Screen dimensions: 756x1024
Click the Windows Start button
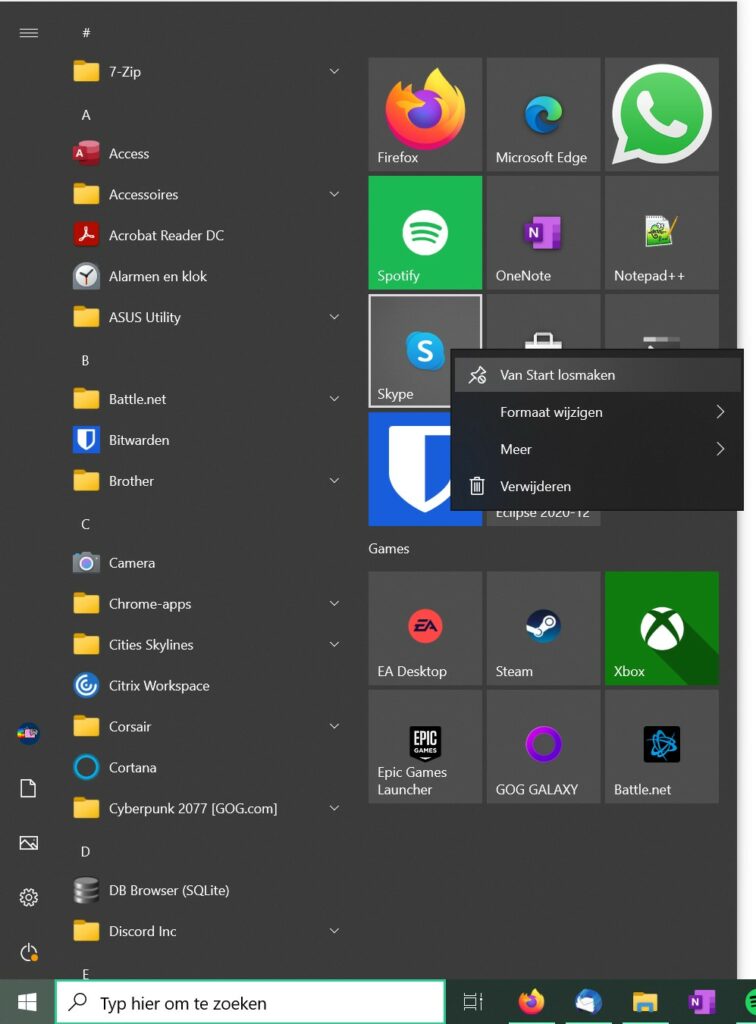[x=27, y=1002]
